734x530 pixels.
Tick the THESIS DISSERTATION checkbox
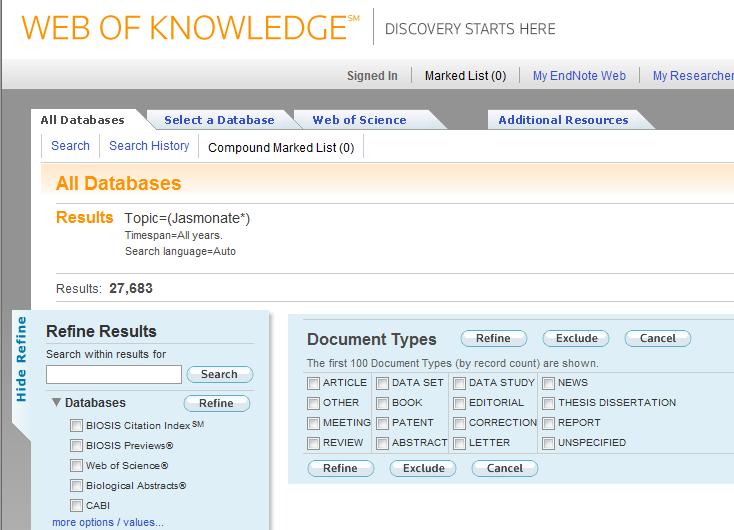tap(548, 403)
